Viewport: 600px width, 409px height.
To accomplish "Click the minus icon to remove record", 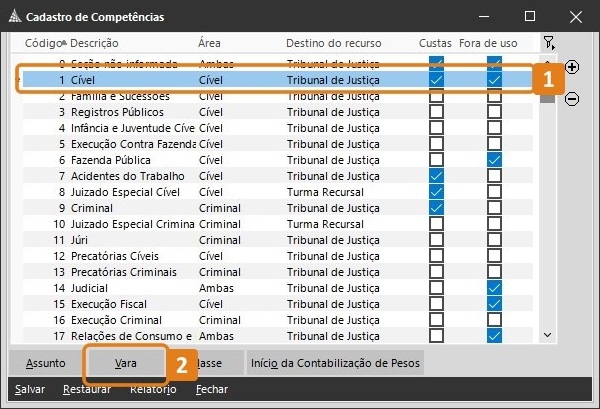I will pyautogui.click(x=572, y=98).
